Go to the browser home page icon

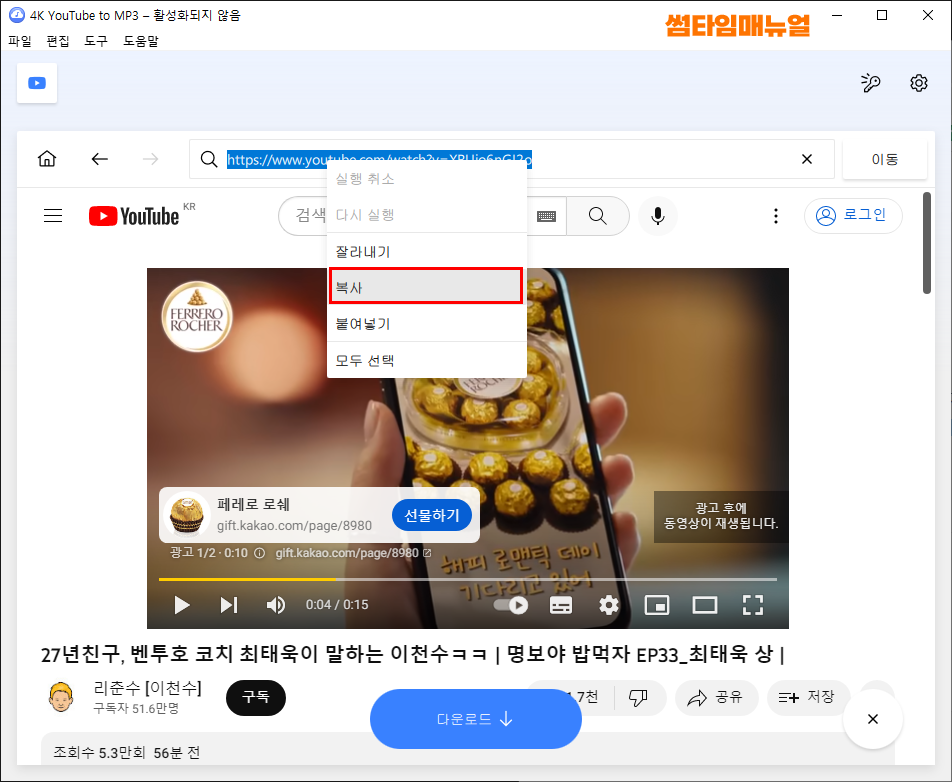(47, 159)
